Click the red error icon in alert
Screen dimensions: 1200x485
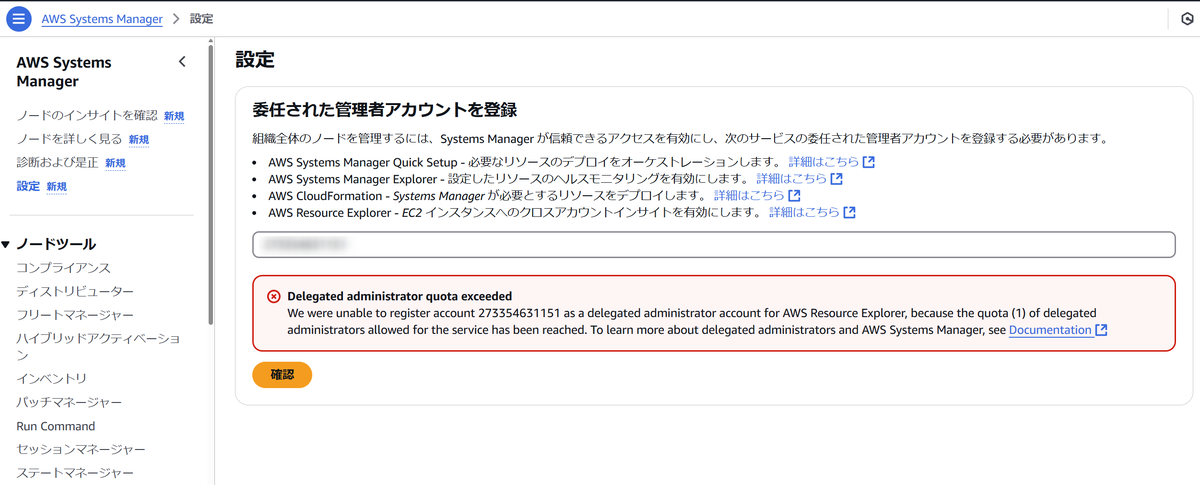274,297
